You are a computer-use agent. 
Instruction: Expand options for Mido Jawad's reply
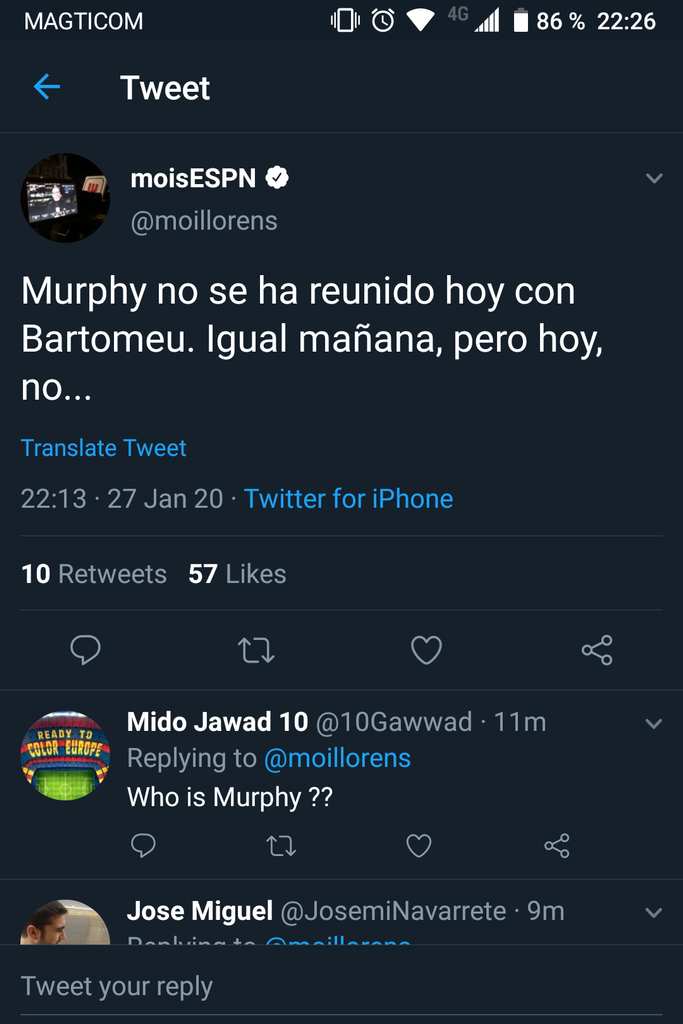[x=654, y=723]
